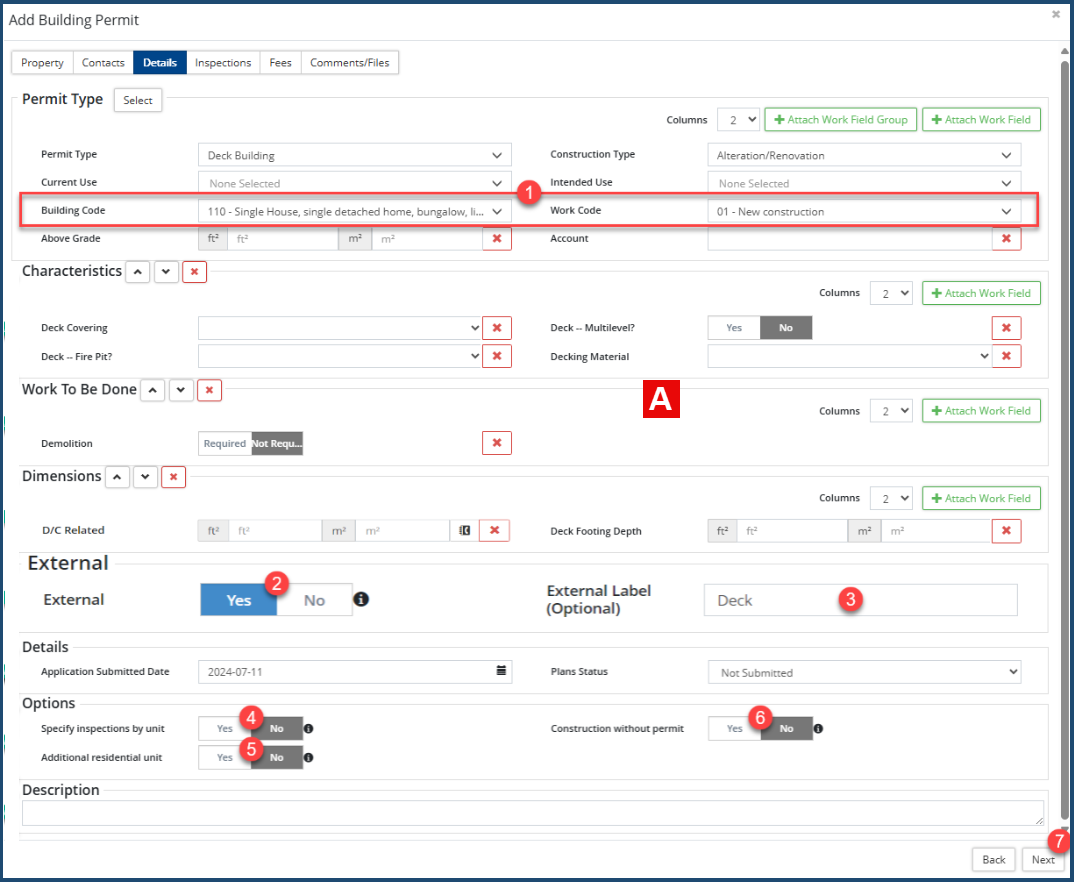
Task: Show info for Specify inspections by unit
Action: pos(308,729)
